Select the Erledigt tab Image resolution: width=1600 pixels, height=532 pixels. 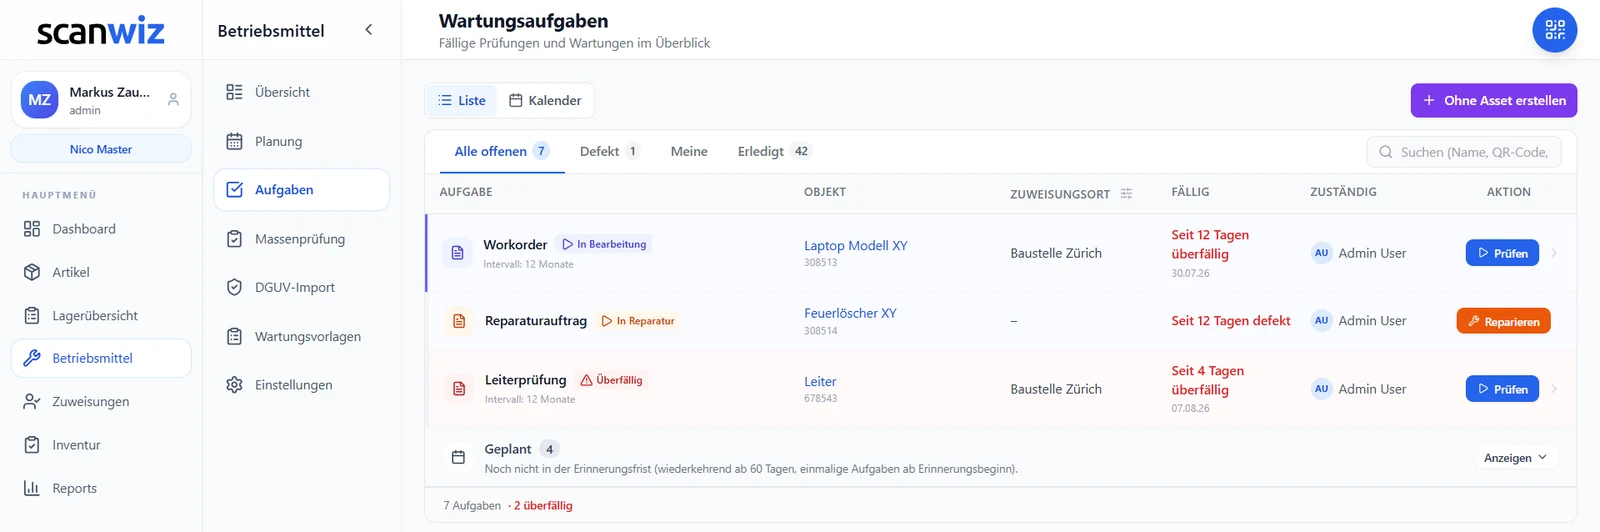pyautogui.click(x=773, y=151)
